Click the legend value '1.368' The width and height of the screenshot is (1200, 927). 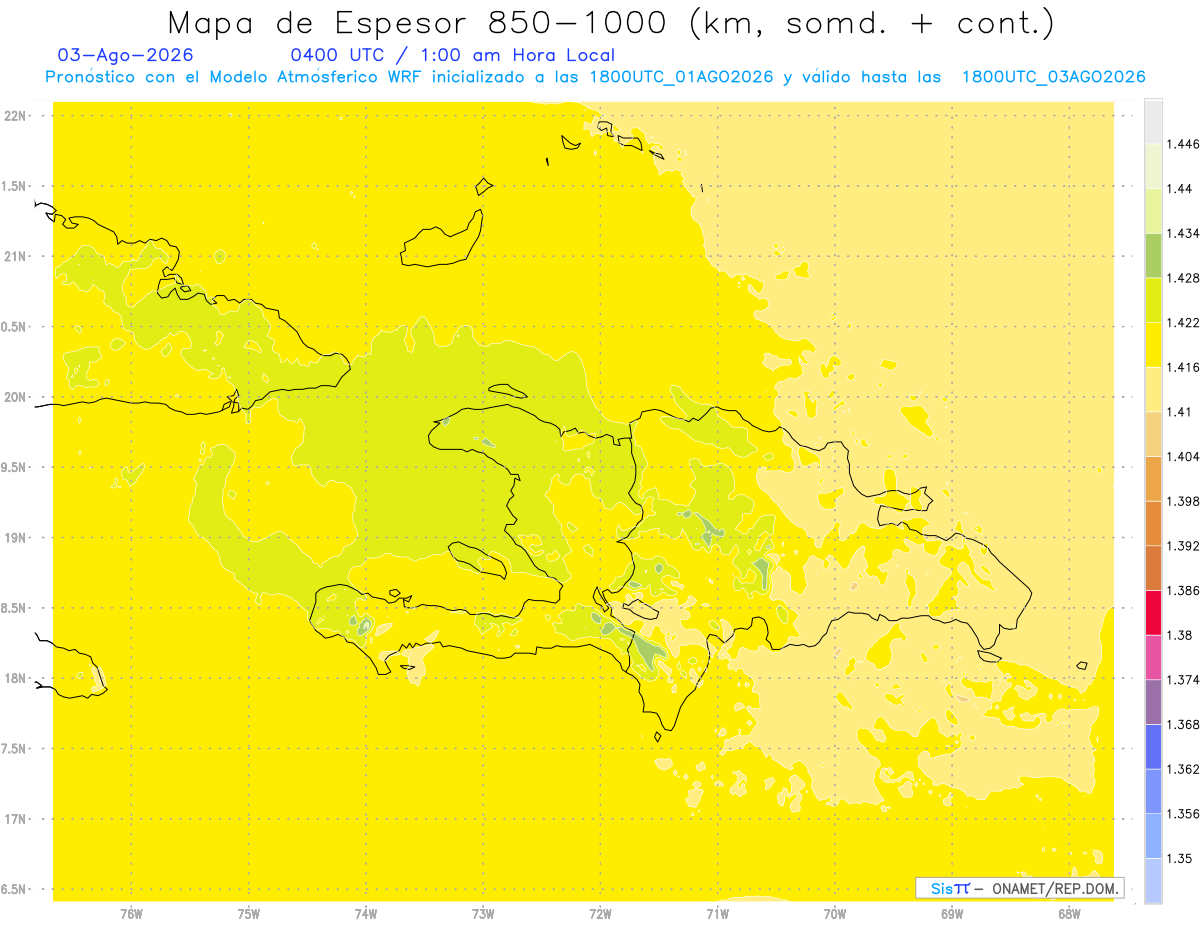coord(1182,724)
